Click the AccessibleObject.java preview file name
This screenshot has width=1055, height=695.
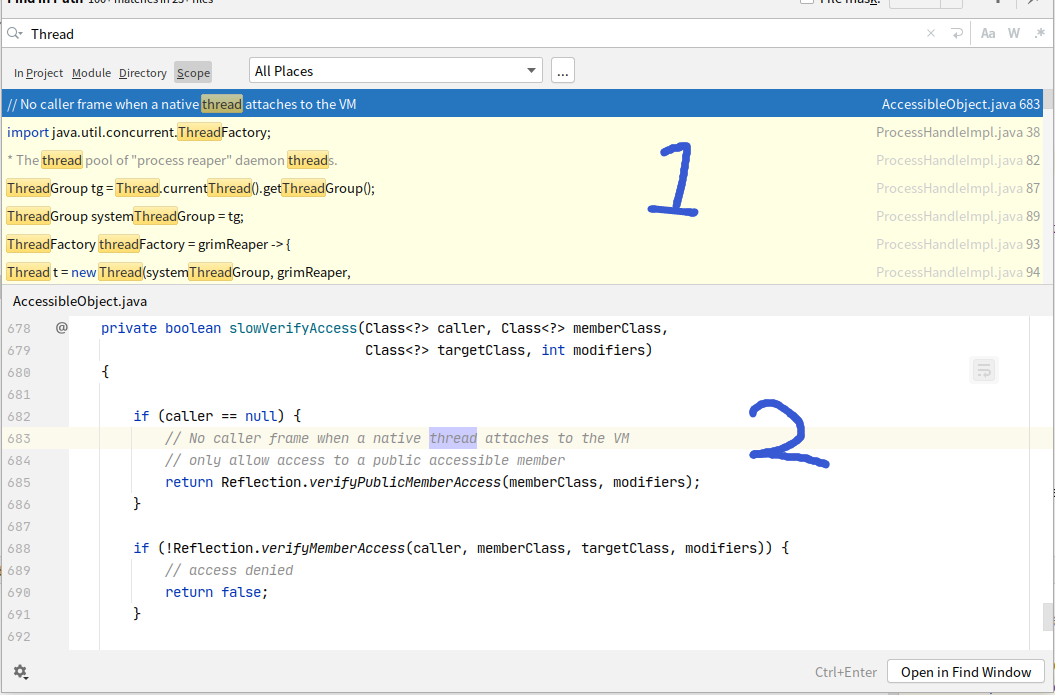(79, 301)
